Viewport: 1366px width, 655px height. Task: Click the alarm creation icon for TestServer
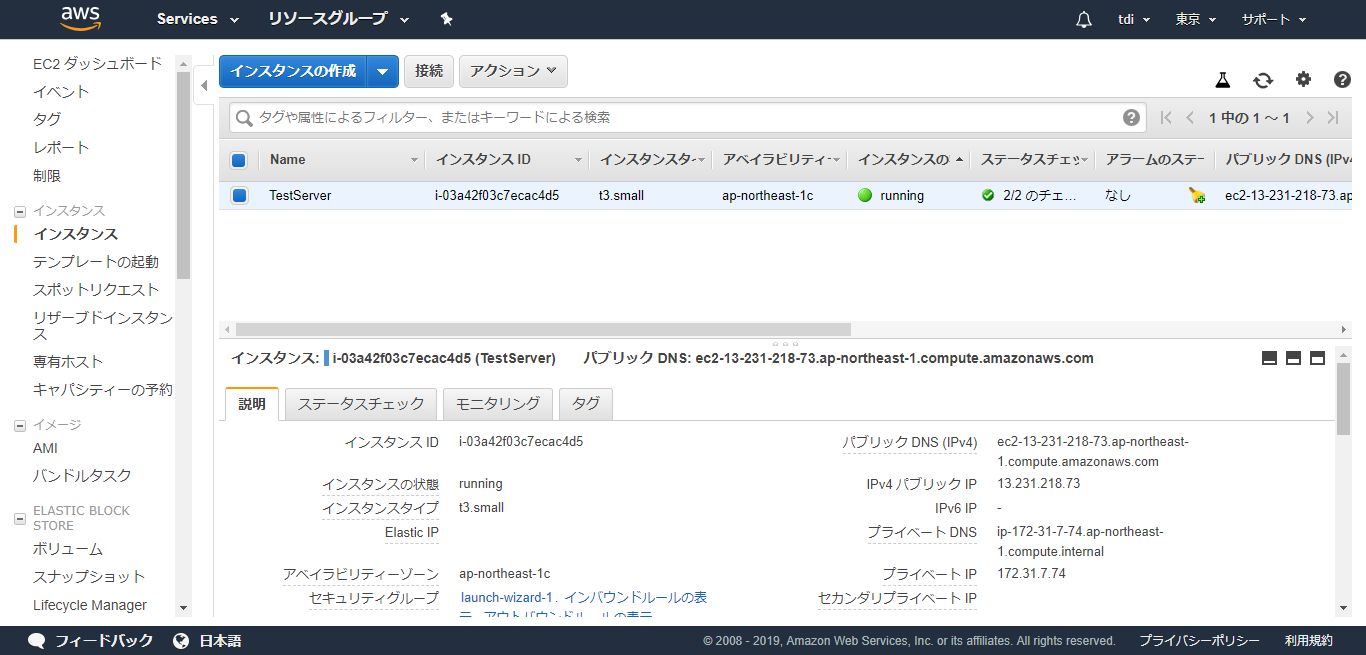pyautogui.click(x=1197, y=196)
